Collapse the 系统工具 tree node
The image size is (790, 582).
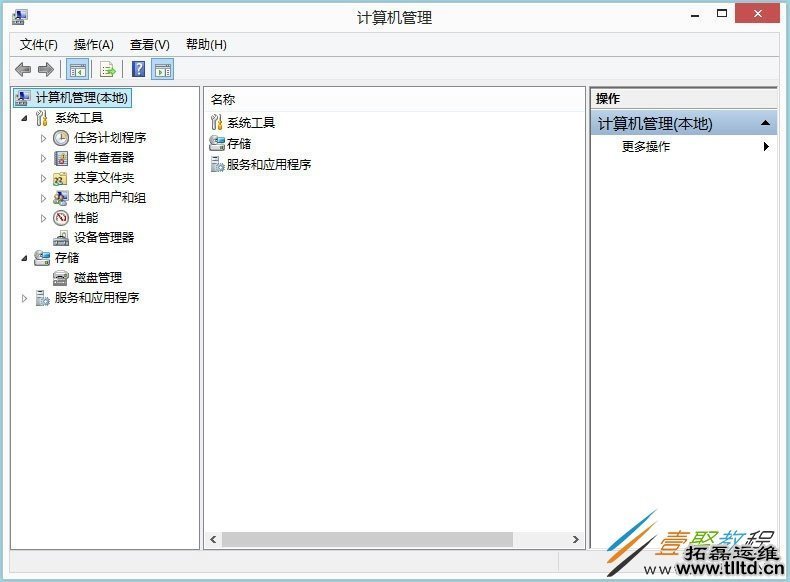pos(24,118)
